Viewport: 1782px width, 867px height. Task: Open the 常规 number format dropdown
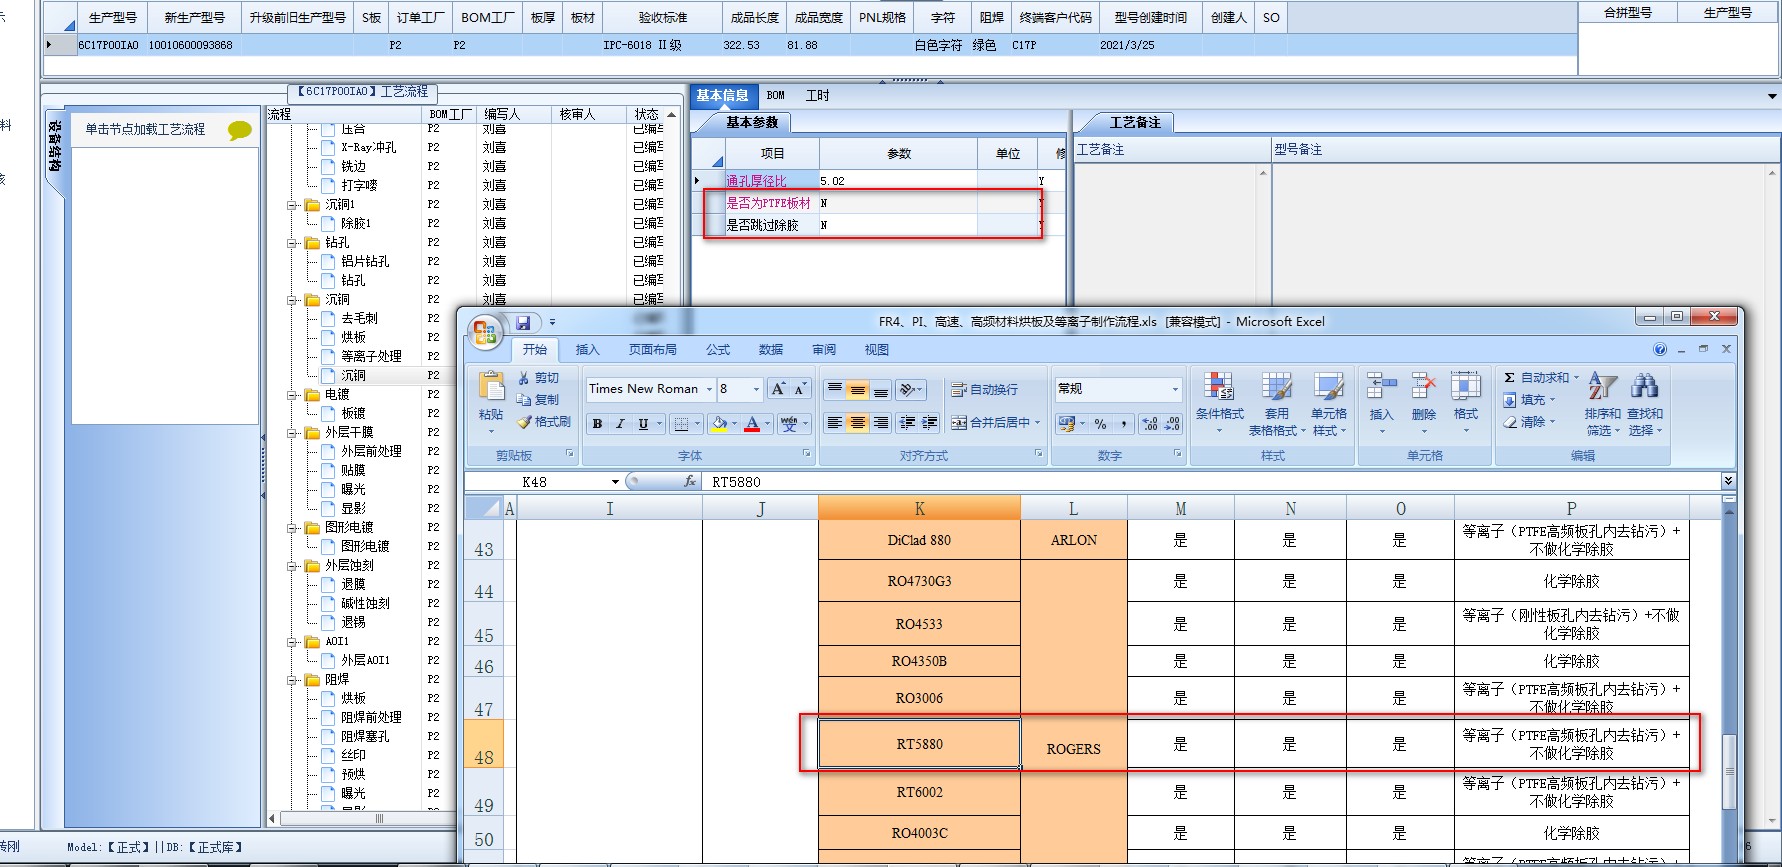coord(1175,389)
